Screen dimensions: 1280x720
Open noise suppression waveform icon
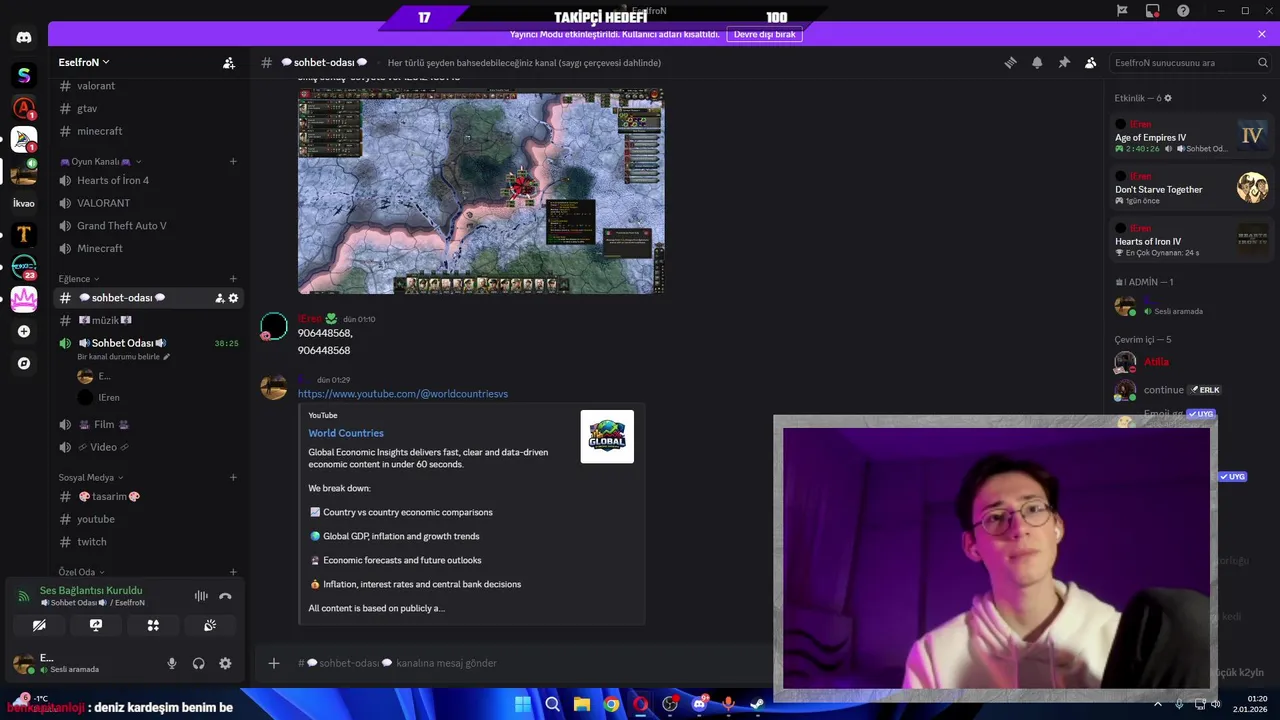[201, 596]
